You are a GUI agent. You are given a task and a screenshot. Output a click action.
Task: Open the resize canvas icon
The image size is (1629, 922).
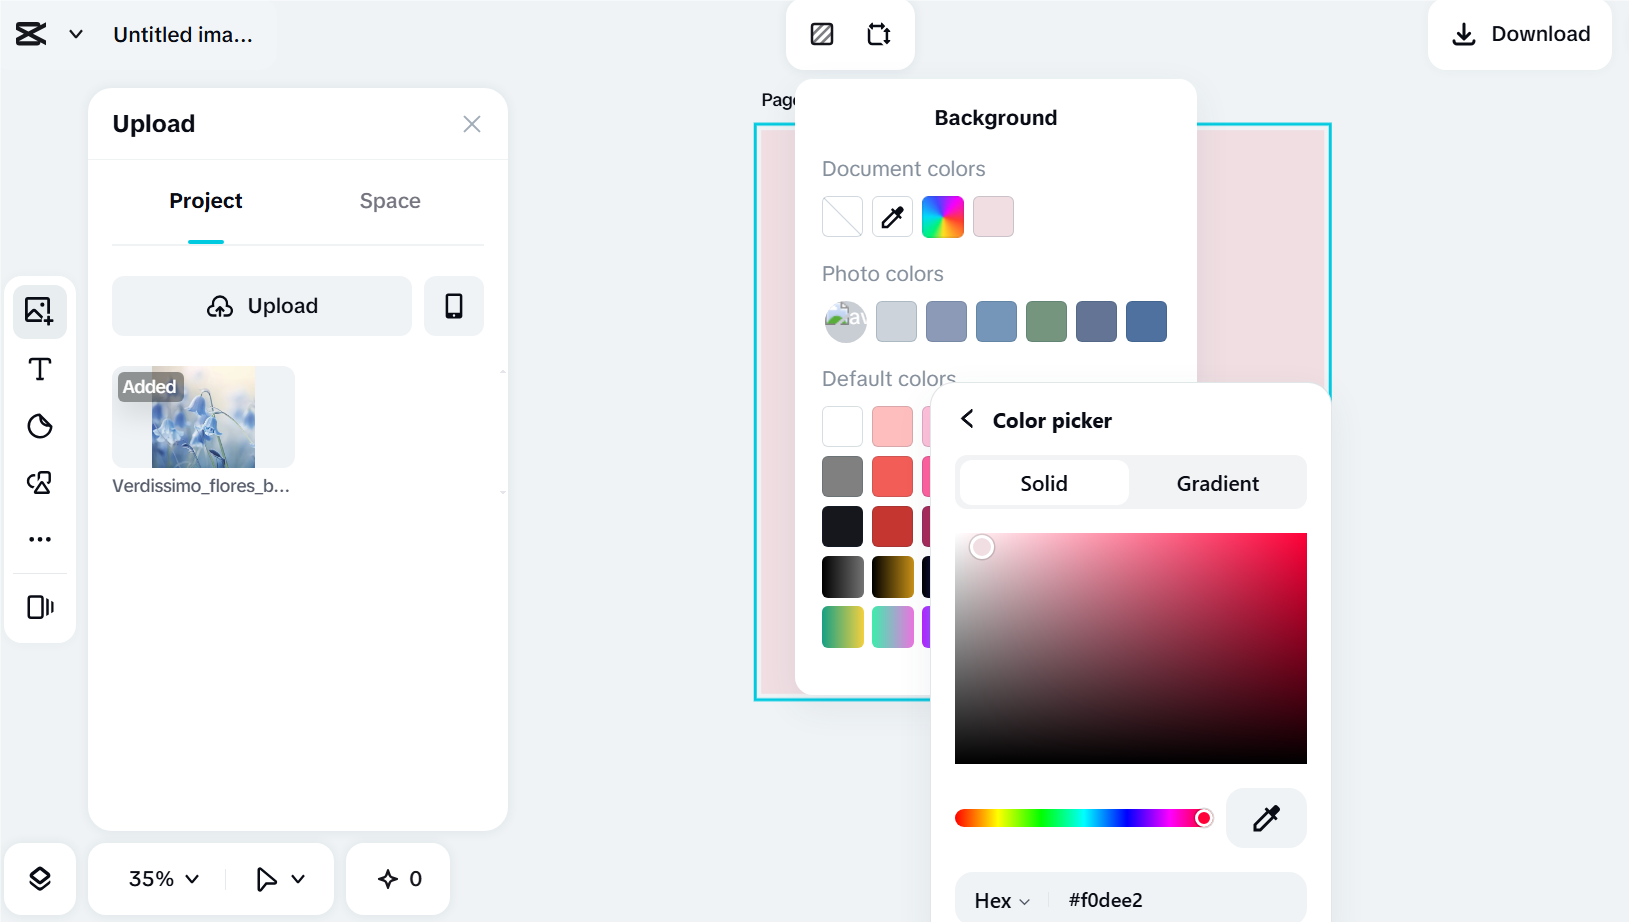(x=879, y=34)
